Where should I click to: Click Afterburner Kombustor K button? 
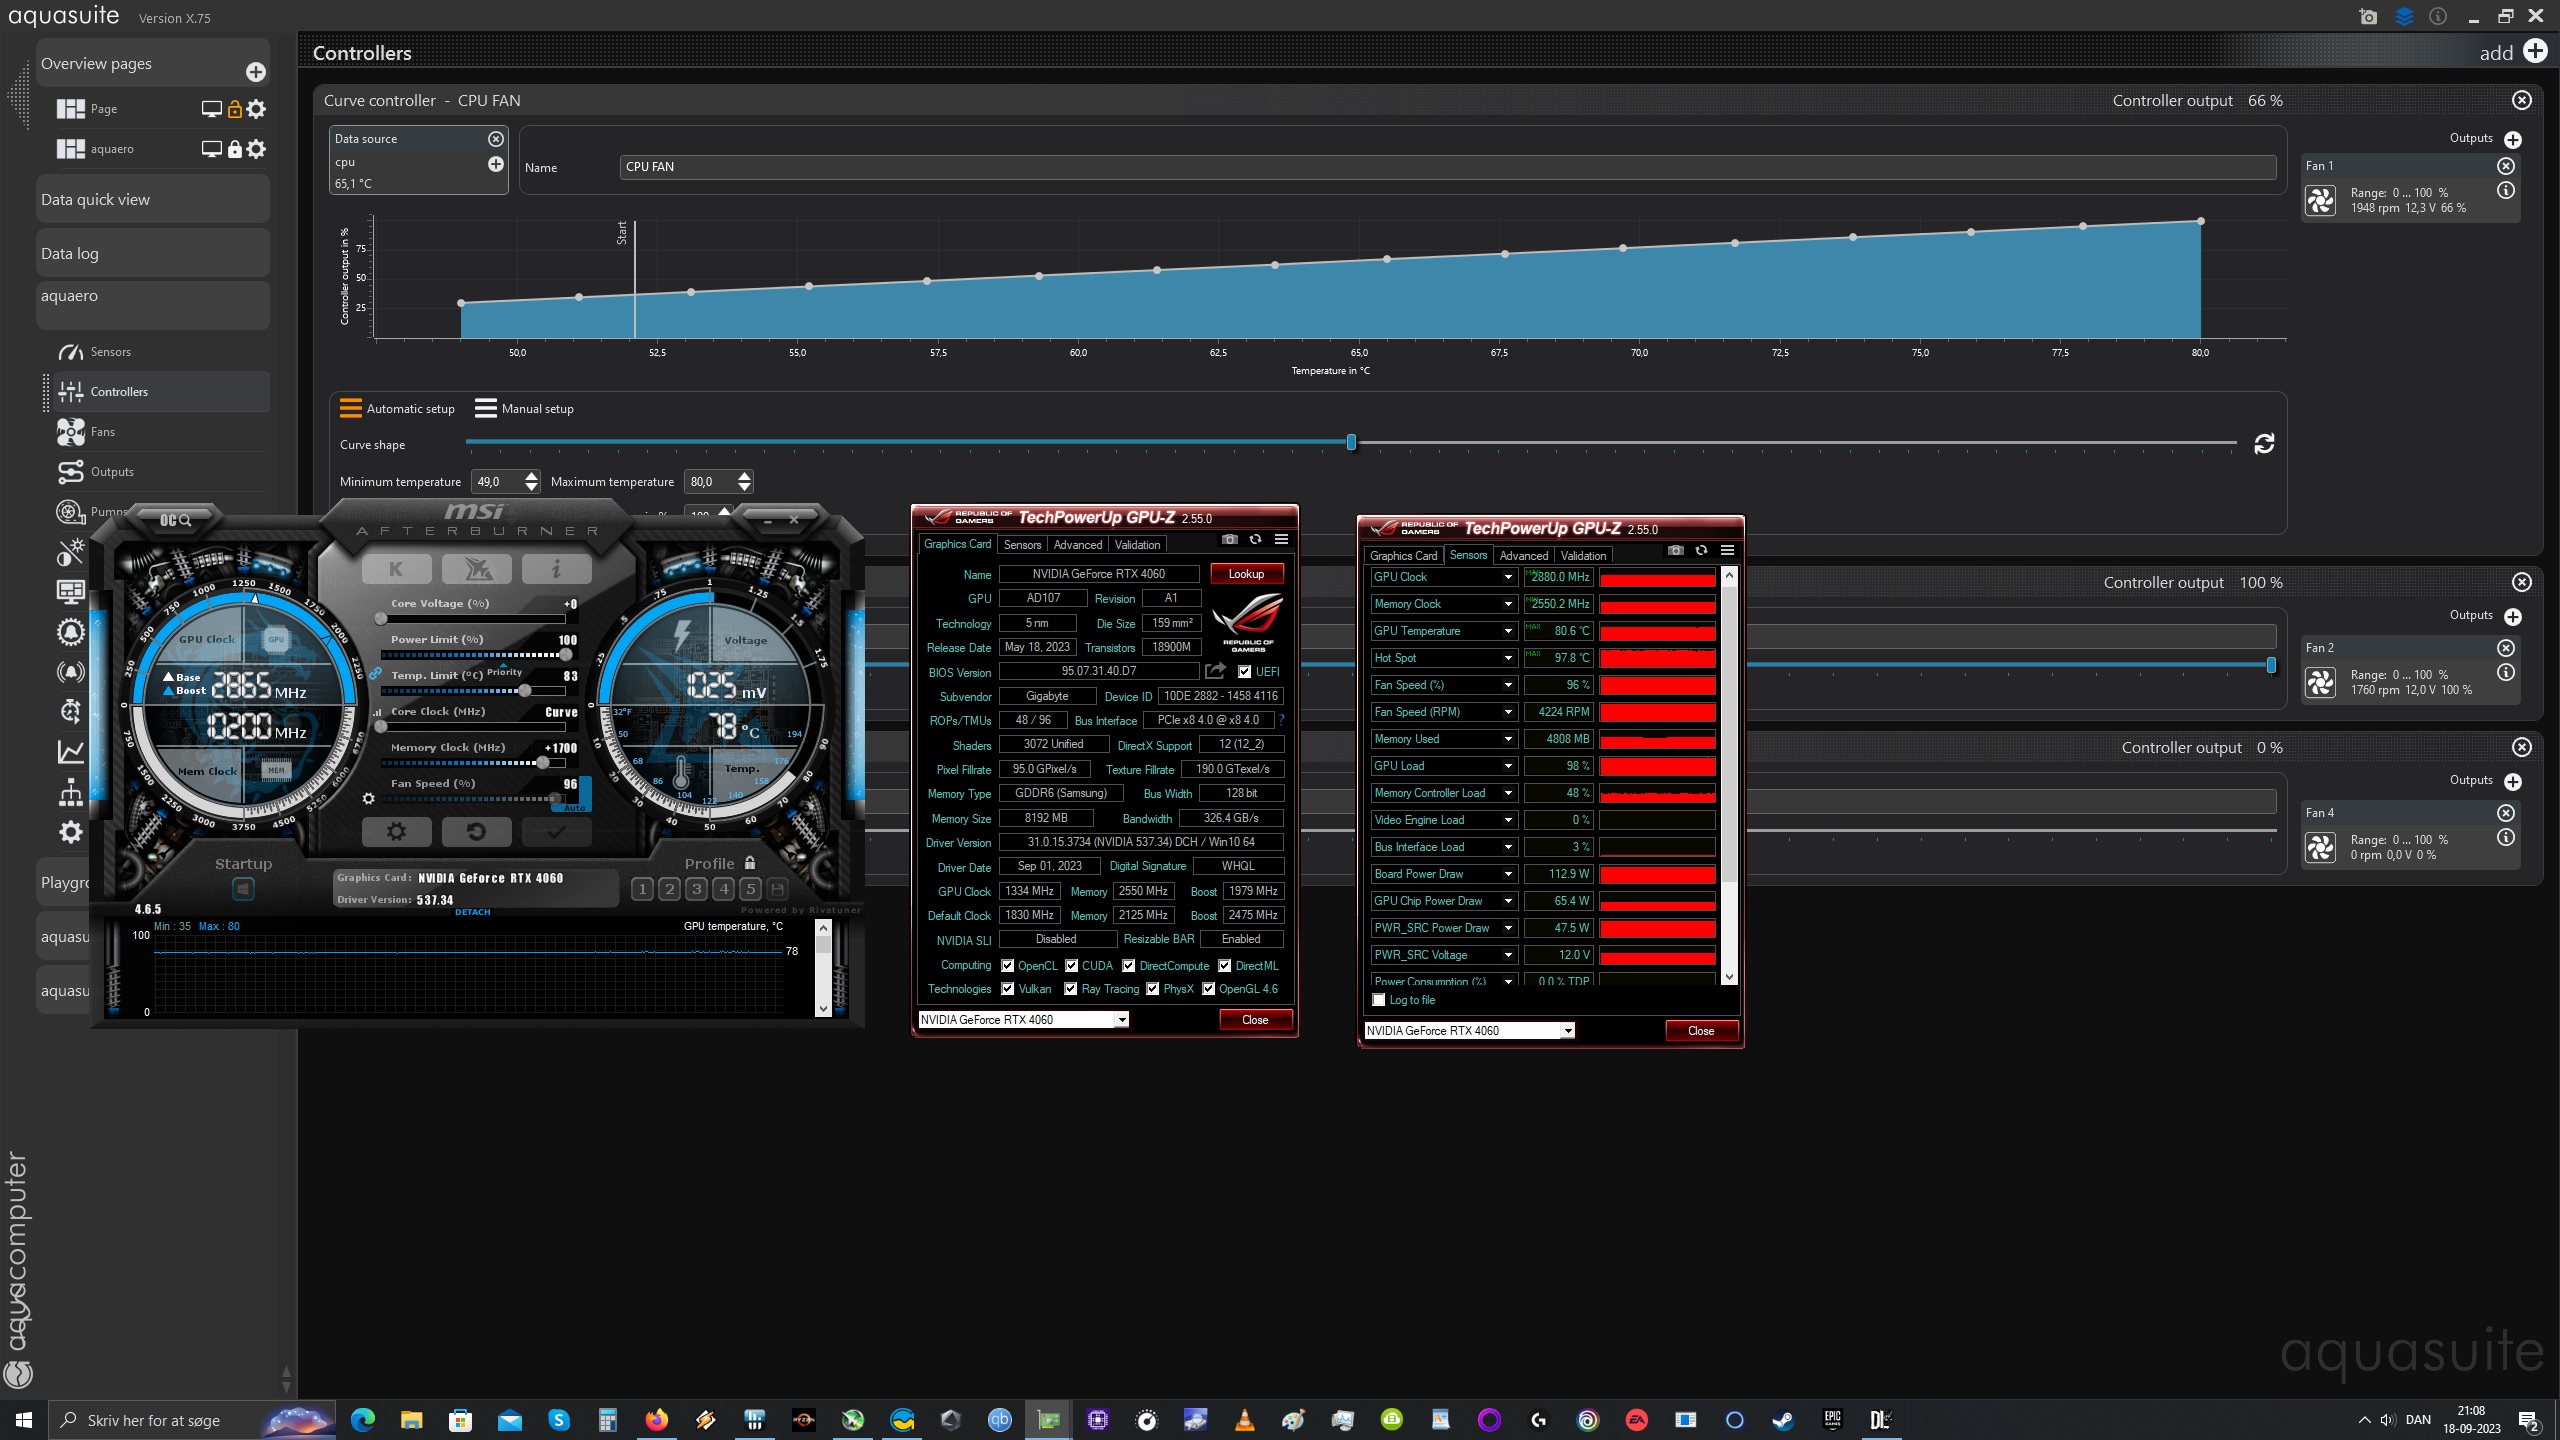tap(397, 569)
